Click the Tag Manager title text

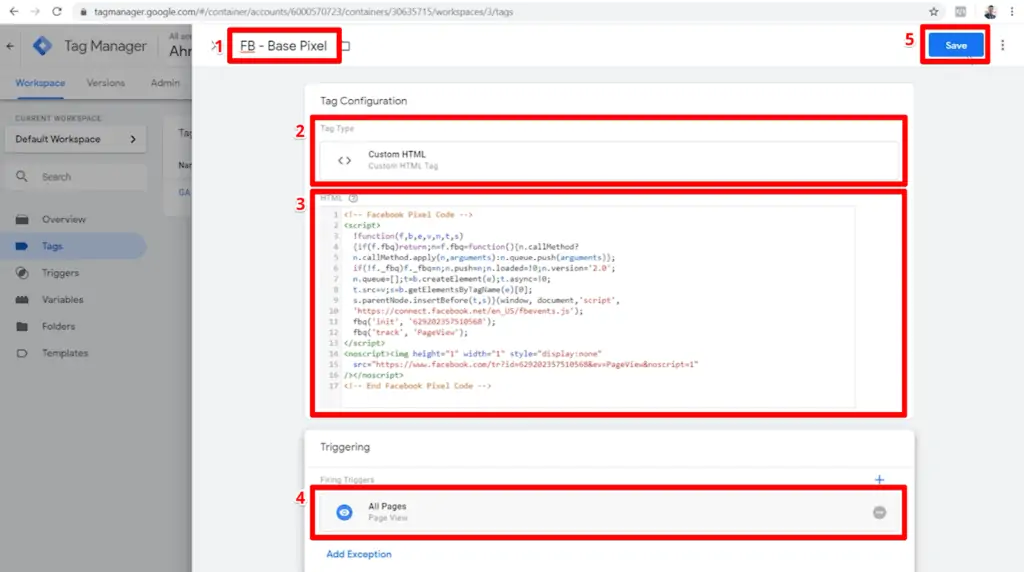(x=105, y=46)
